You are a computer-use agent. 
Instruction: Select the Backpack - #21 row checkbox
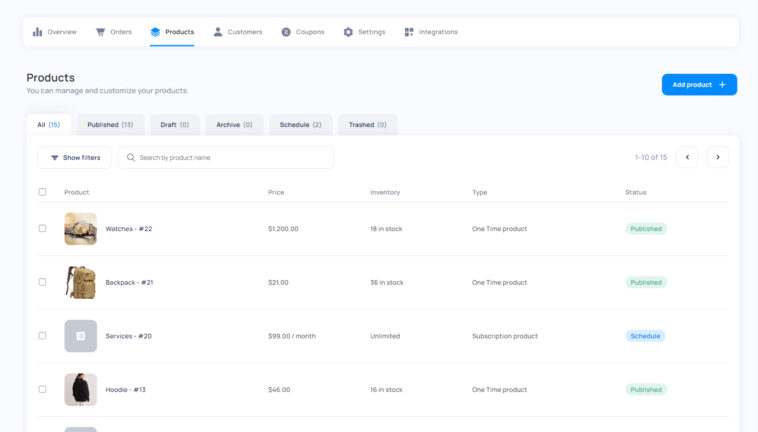[x=43, y=282]
